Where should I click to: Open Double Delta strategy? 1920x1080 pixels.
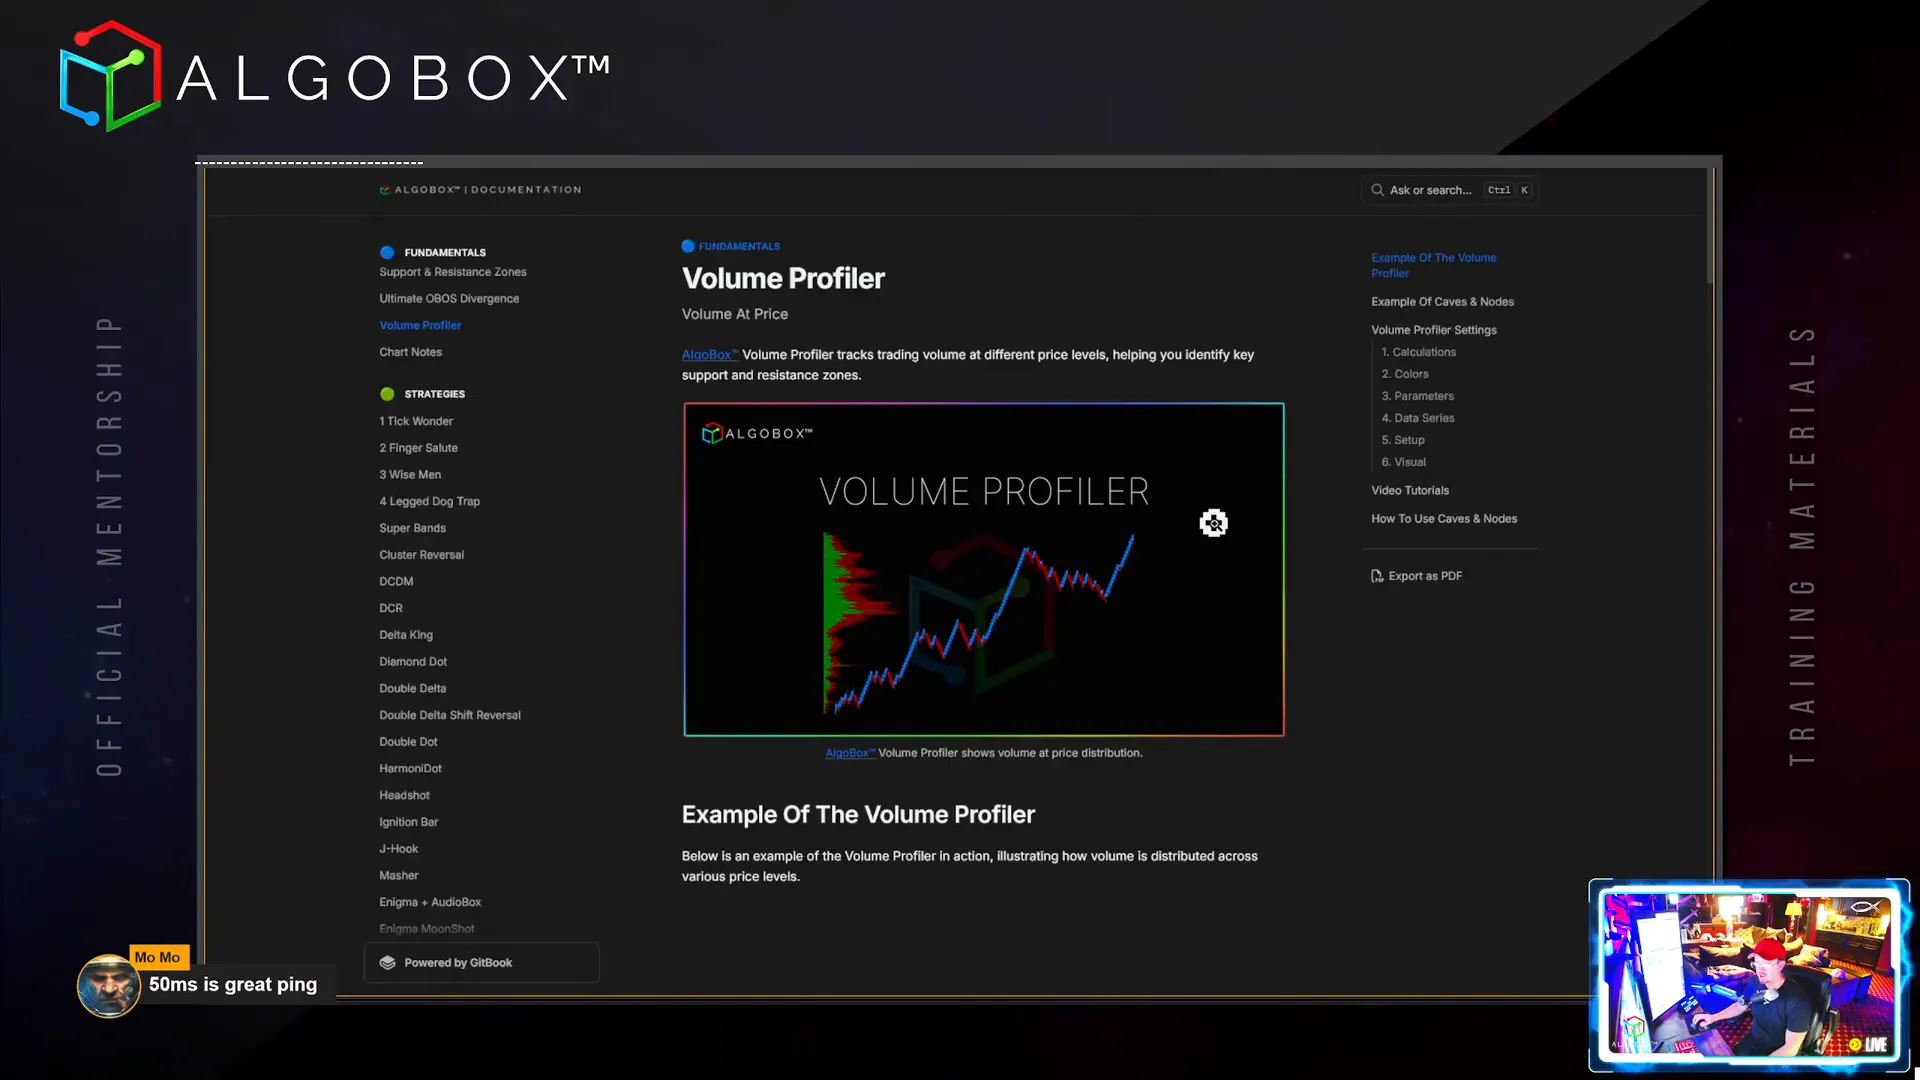coord(412,689)
